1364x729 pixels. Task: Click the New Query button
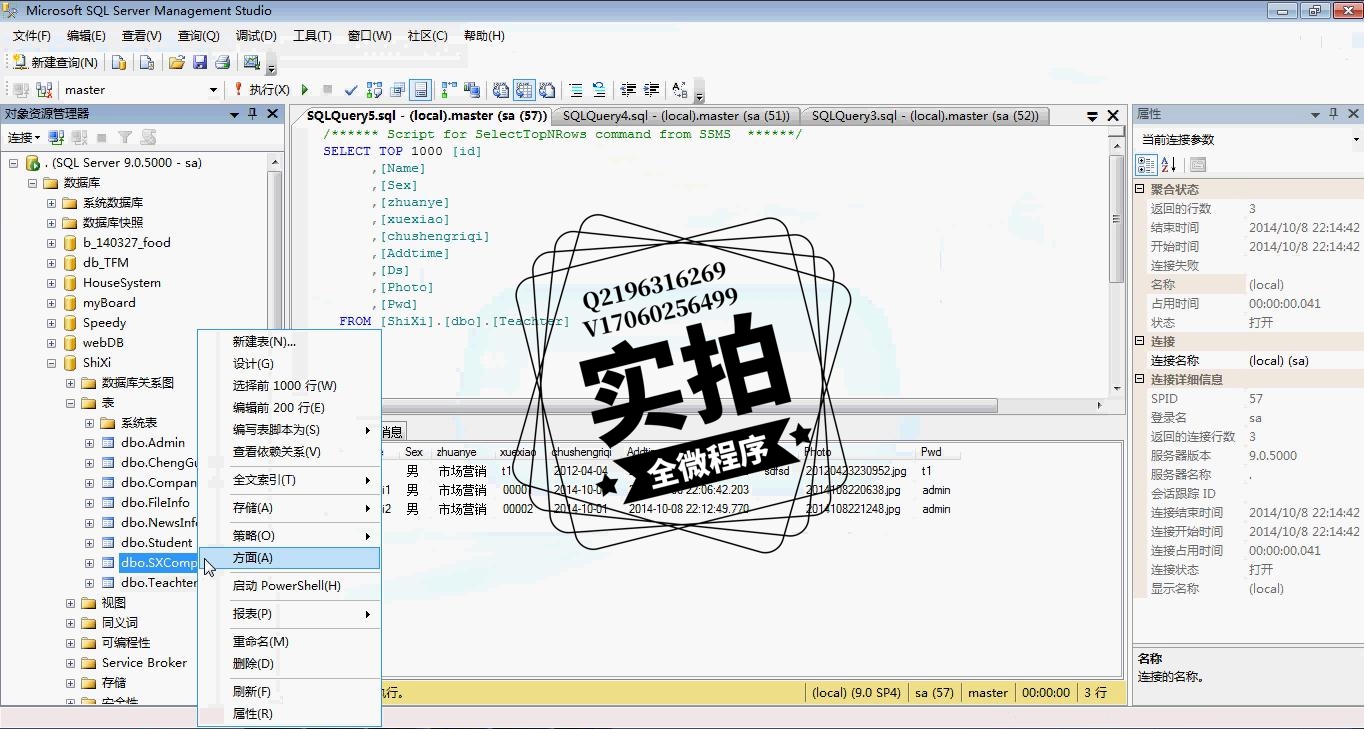click(55, 62)
